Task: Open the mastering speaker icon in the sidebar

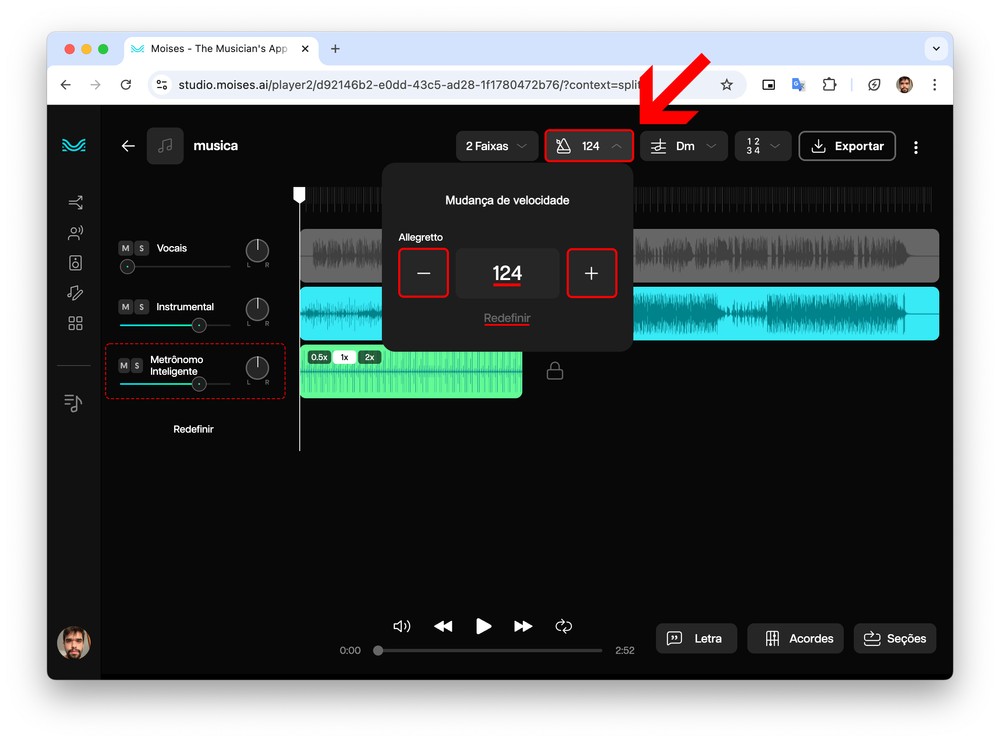Action: tap(75, 263)
